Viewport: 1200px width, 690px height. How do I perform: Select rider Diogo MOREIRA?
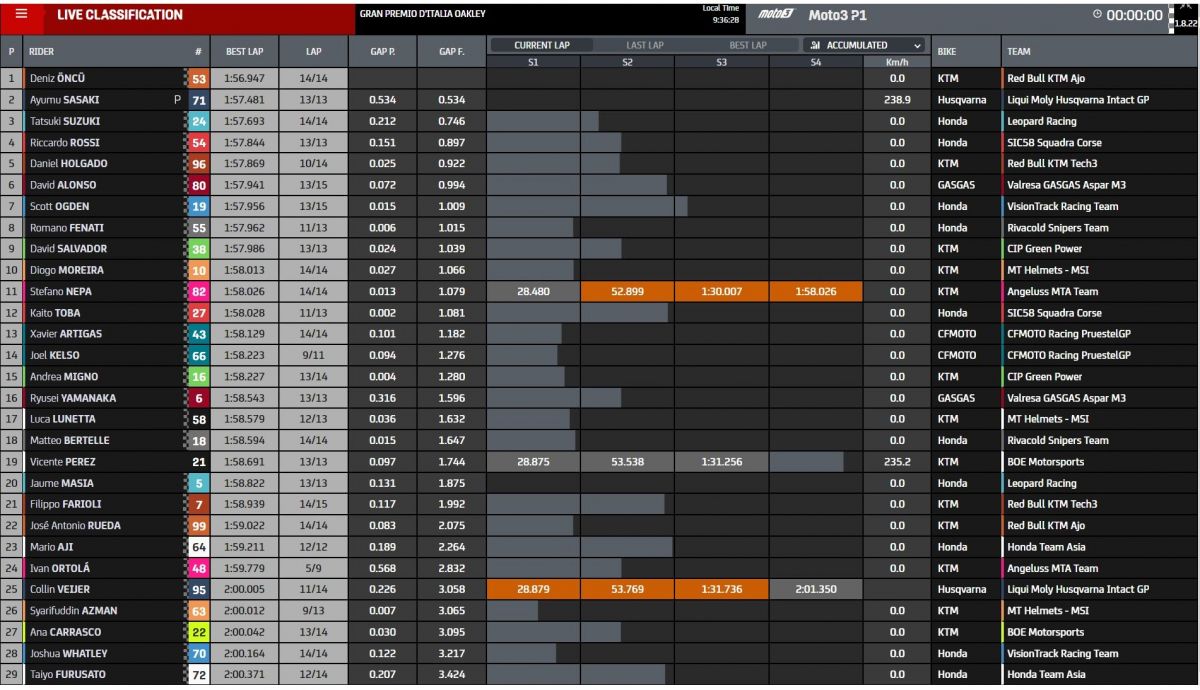66,270
